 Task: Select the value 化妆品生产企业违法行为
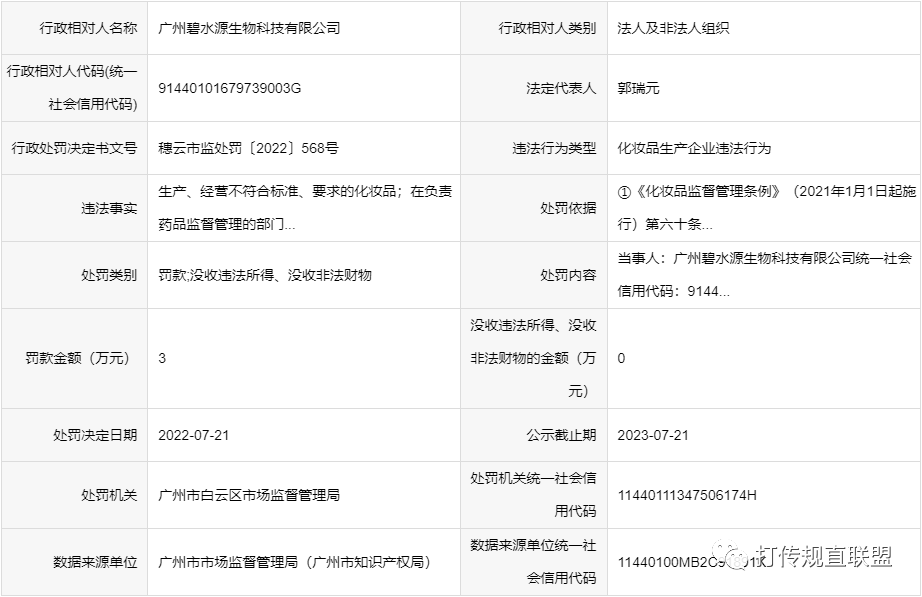coord(694,148)
